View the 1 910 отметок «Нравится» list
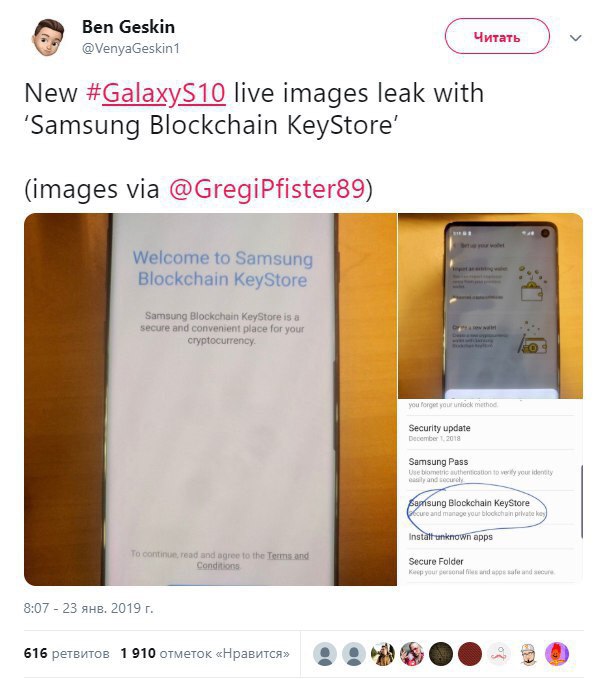The height and width of the screenshot is (679, 603). [204, 653]
